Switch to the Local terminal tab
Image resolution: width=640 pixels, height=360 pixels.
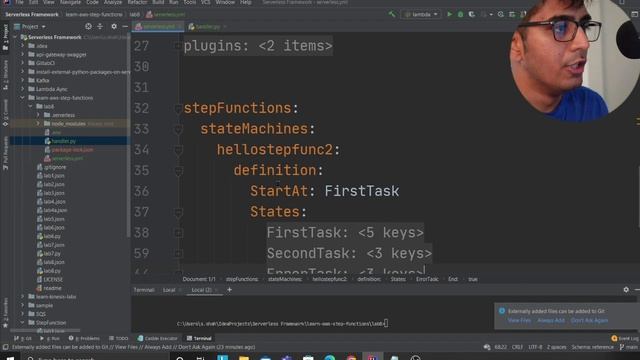(x=169, y=290)
